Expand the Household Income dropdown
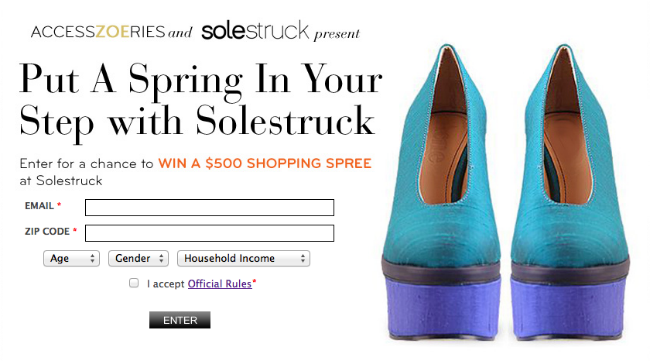This screenshot has height=361, width=650. 243,259
